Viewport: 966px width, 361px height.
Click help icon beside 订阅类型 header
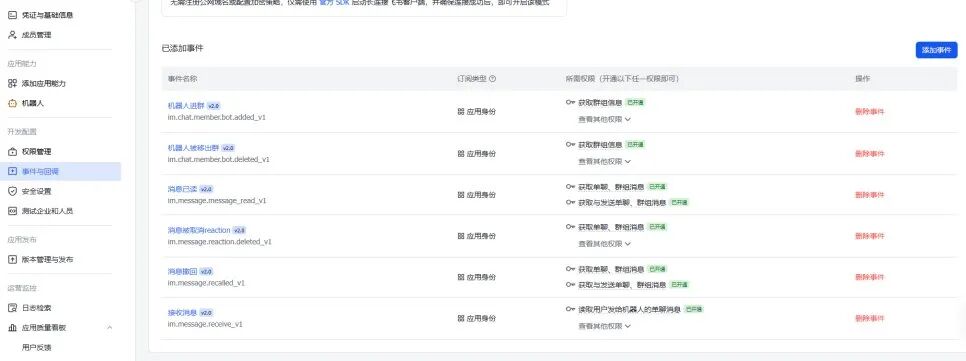click(x=492, y=79)
